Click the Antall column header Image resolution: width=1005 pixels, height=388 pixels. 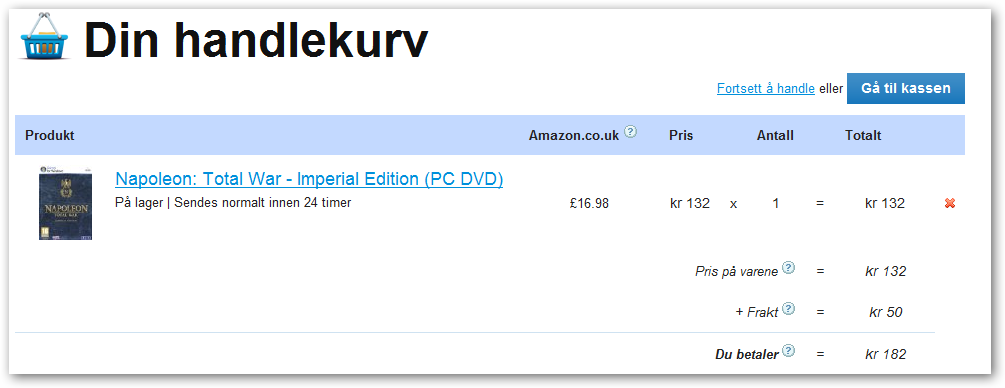775,135
